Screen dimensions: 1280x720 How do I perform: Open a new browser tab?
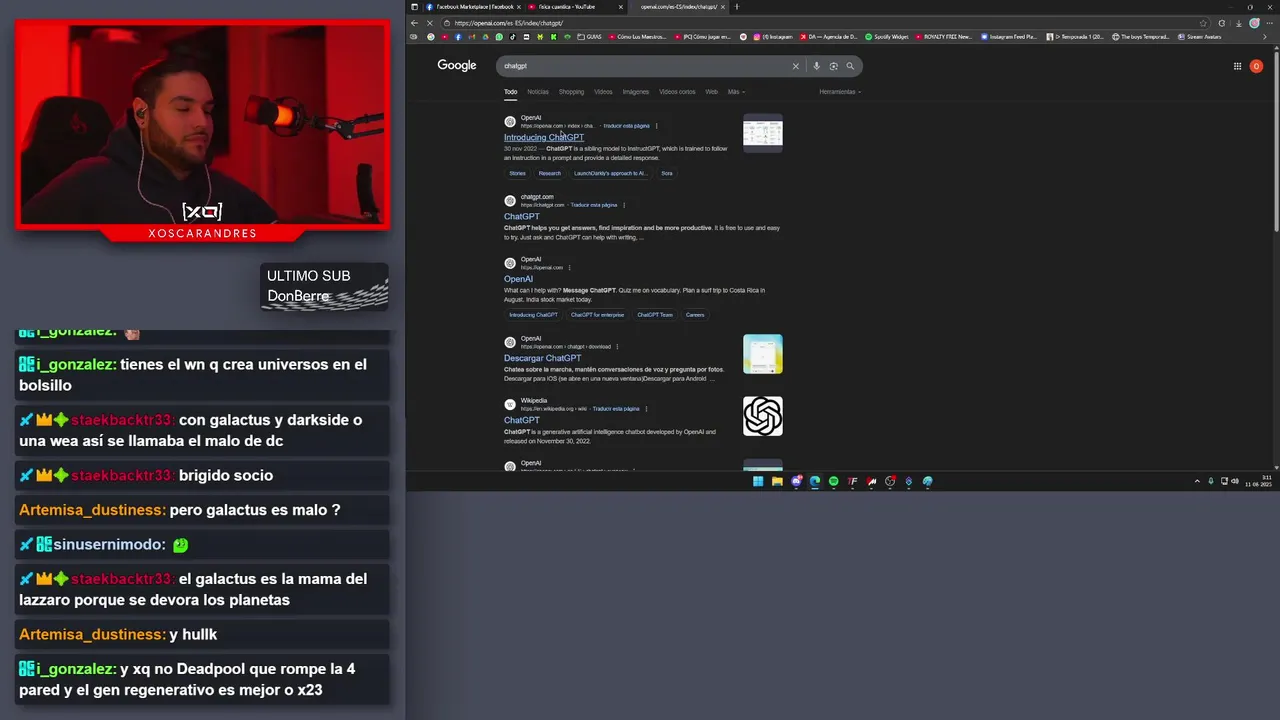(x=737, y=7)
